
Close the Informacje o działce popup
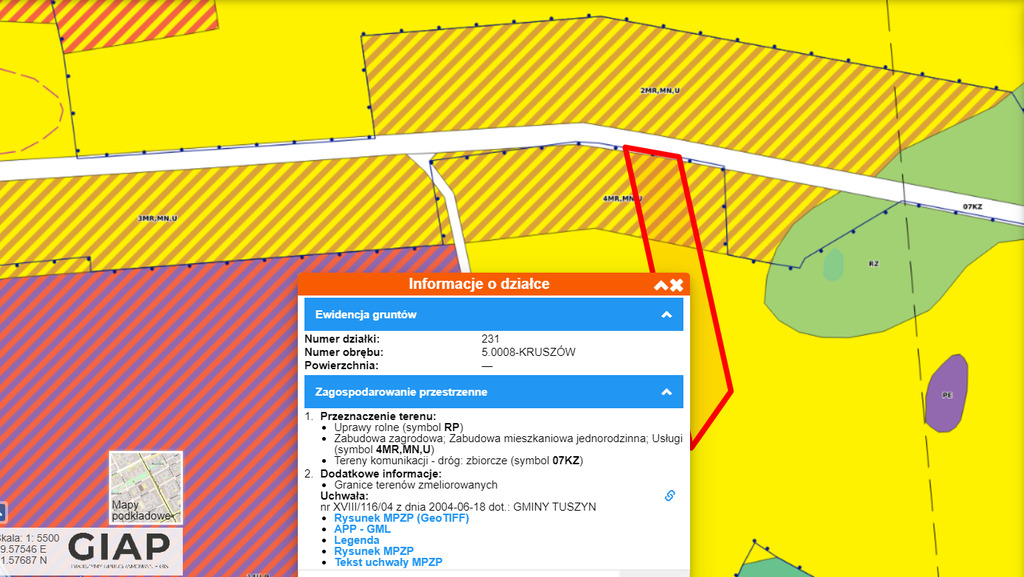677,285
